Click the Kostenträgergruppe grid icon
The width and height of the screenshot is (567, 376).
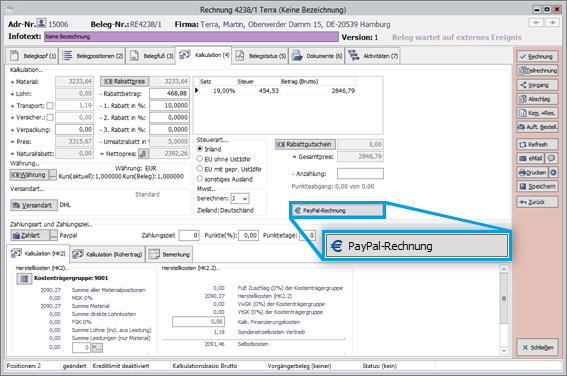[x=24, y=279]
